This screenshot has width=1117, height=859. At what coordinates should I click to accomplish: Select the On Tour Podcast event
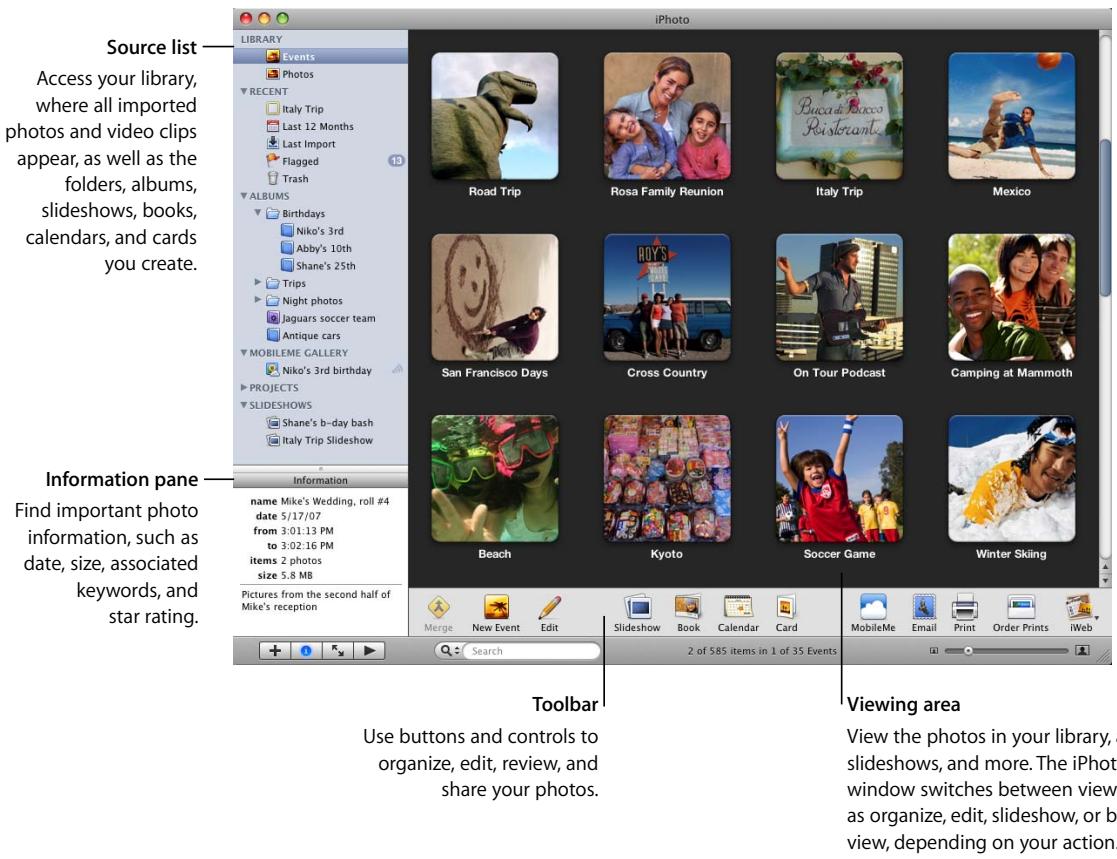tap(839, 297)
